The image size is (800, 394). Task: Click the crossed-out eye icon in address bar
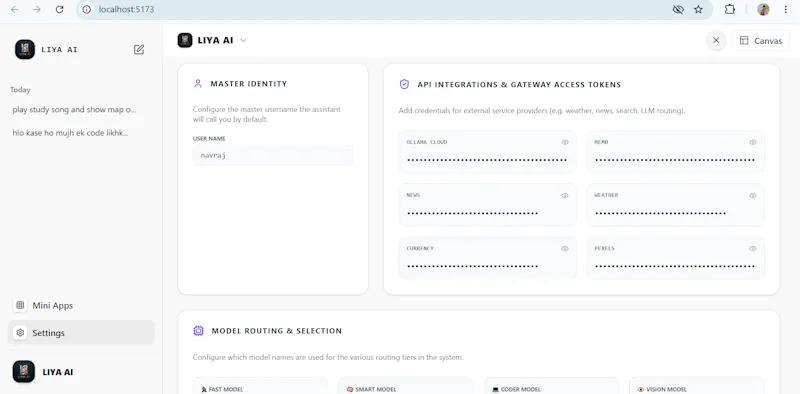coord(678,9)
